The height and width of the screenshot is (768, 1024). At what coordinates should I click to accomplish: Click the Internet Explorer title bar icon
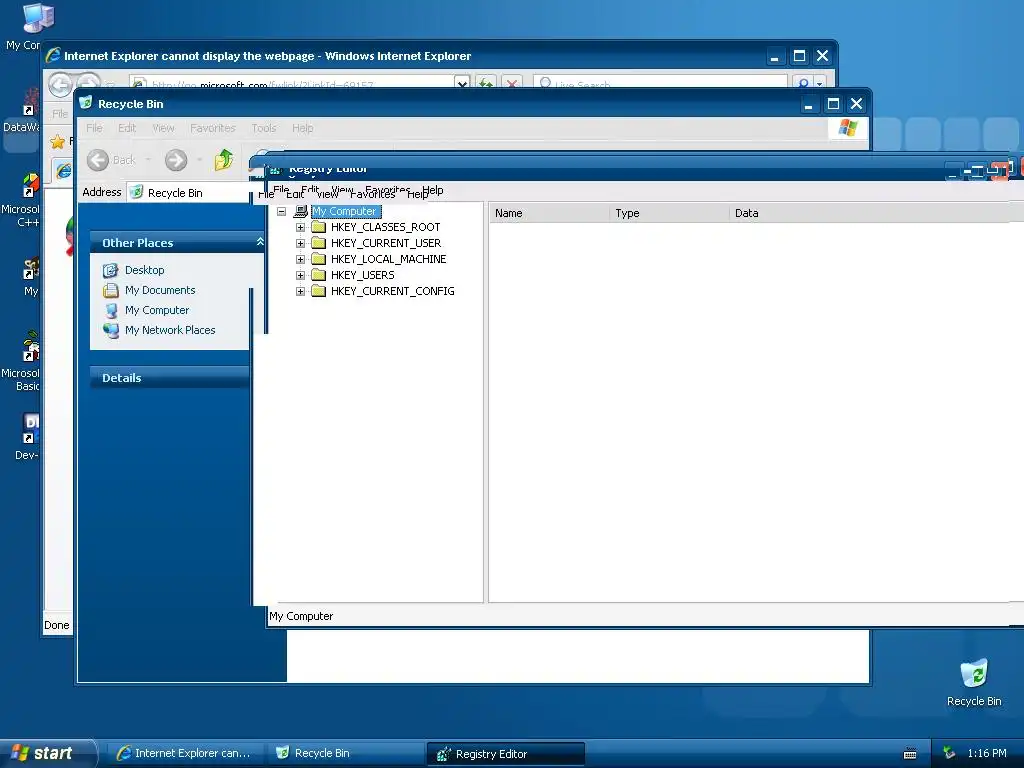pyautogui.click(x=53, y=56)
